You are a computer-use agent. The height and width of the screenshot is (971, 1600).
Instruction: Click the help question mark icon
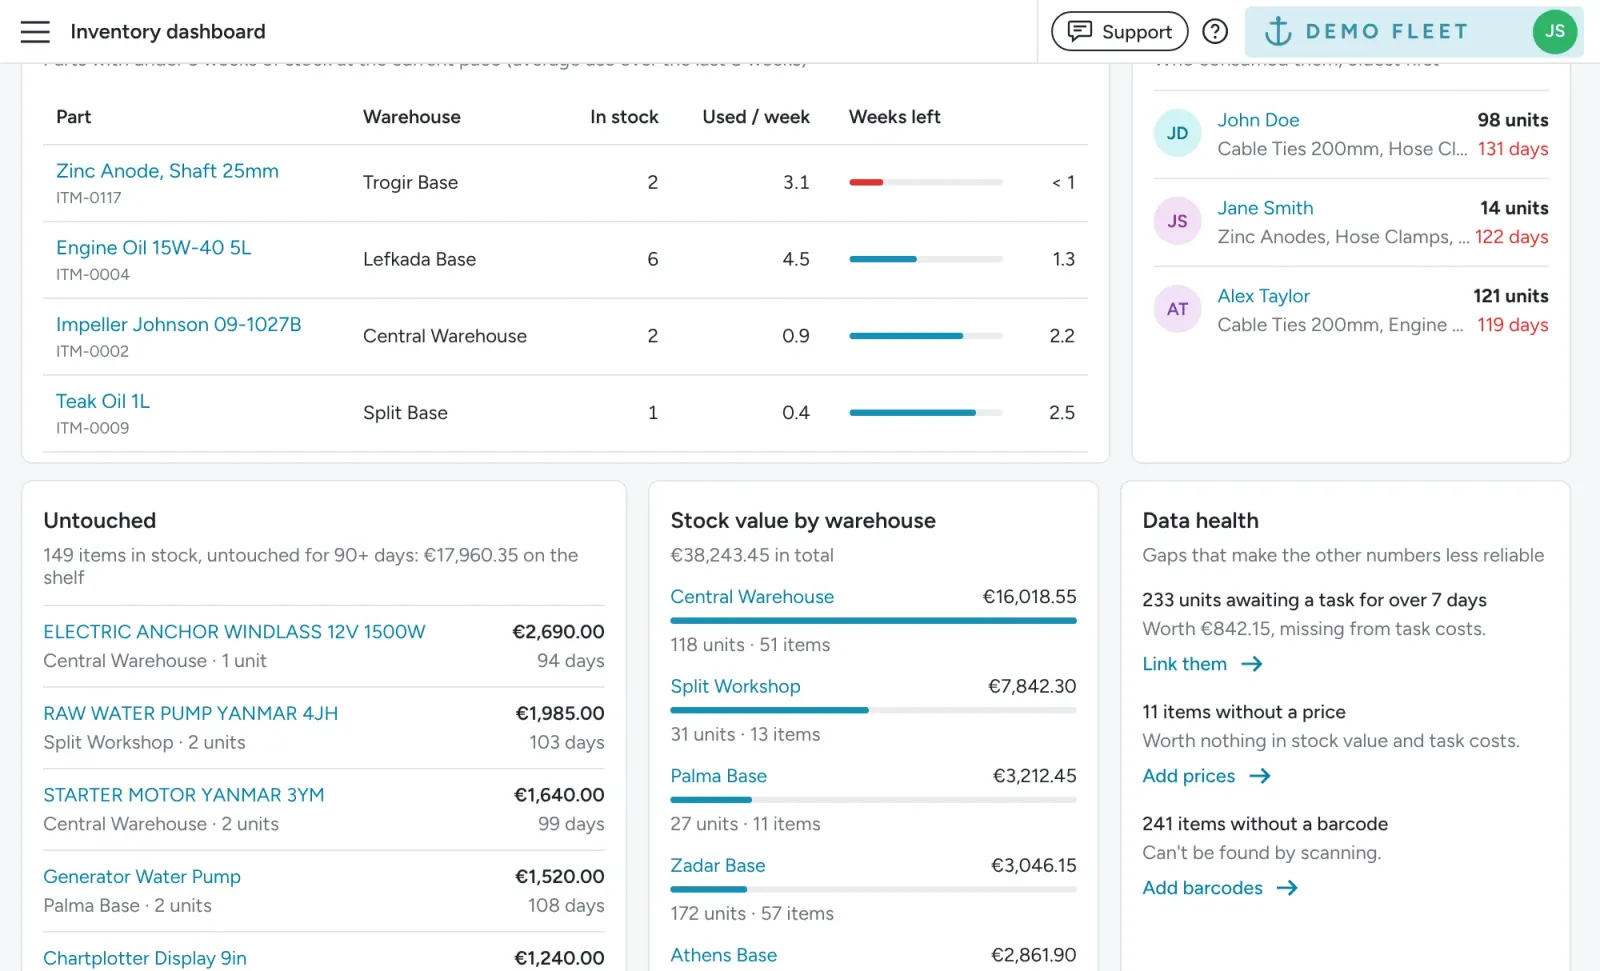1215,32
